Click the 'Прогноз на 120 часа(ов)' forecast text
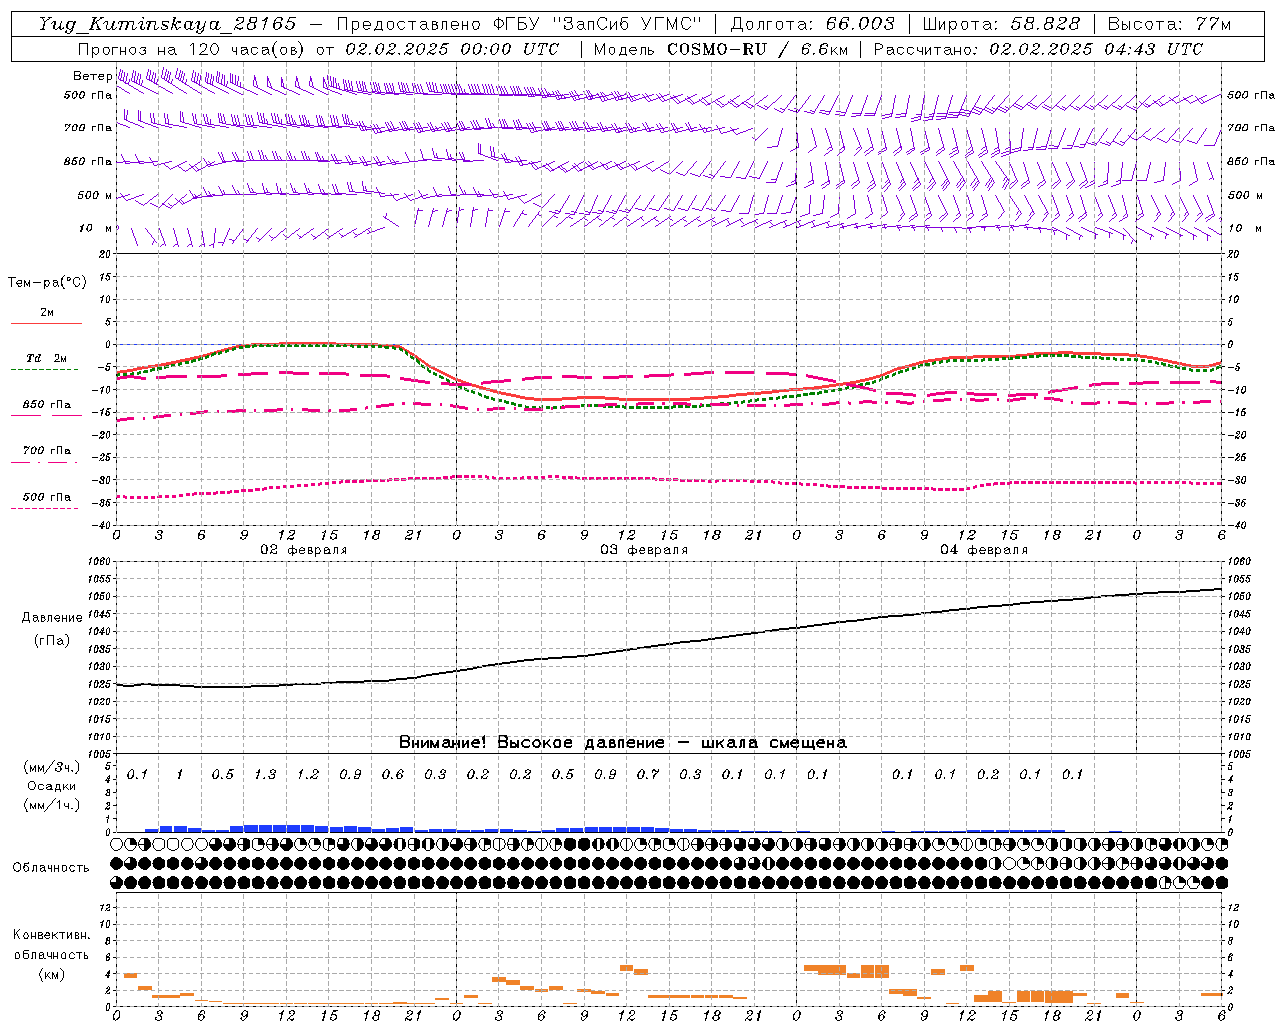This screenshot has width=1280, height=1024. coord(193,49)
